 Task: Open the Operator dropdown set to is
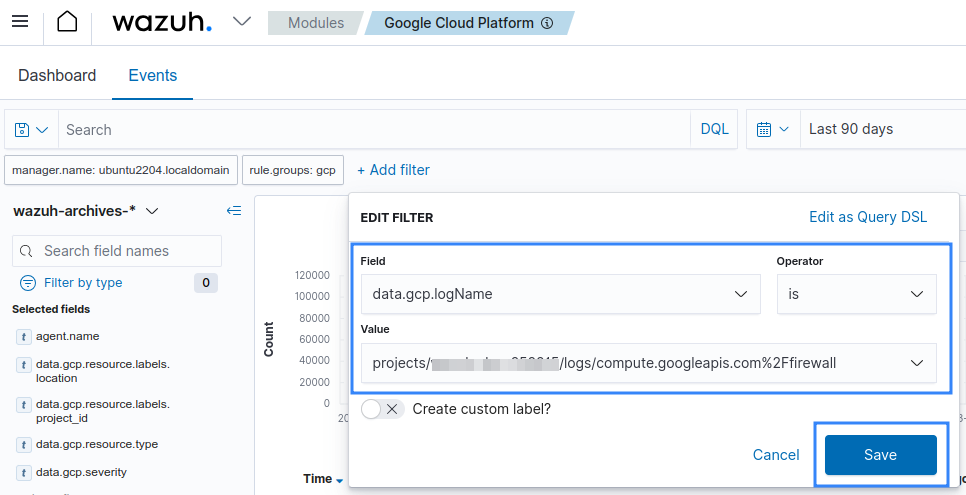[856, 294]
